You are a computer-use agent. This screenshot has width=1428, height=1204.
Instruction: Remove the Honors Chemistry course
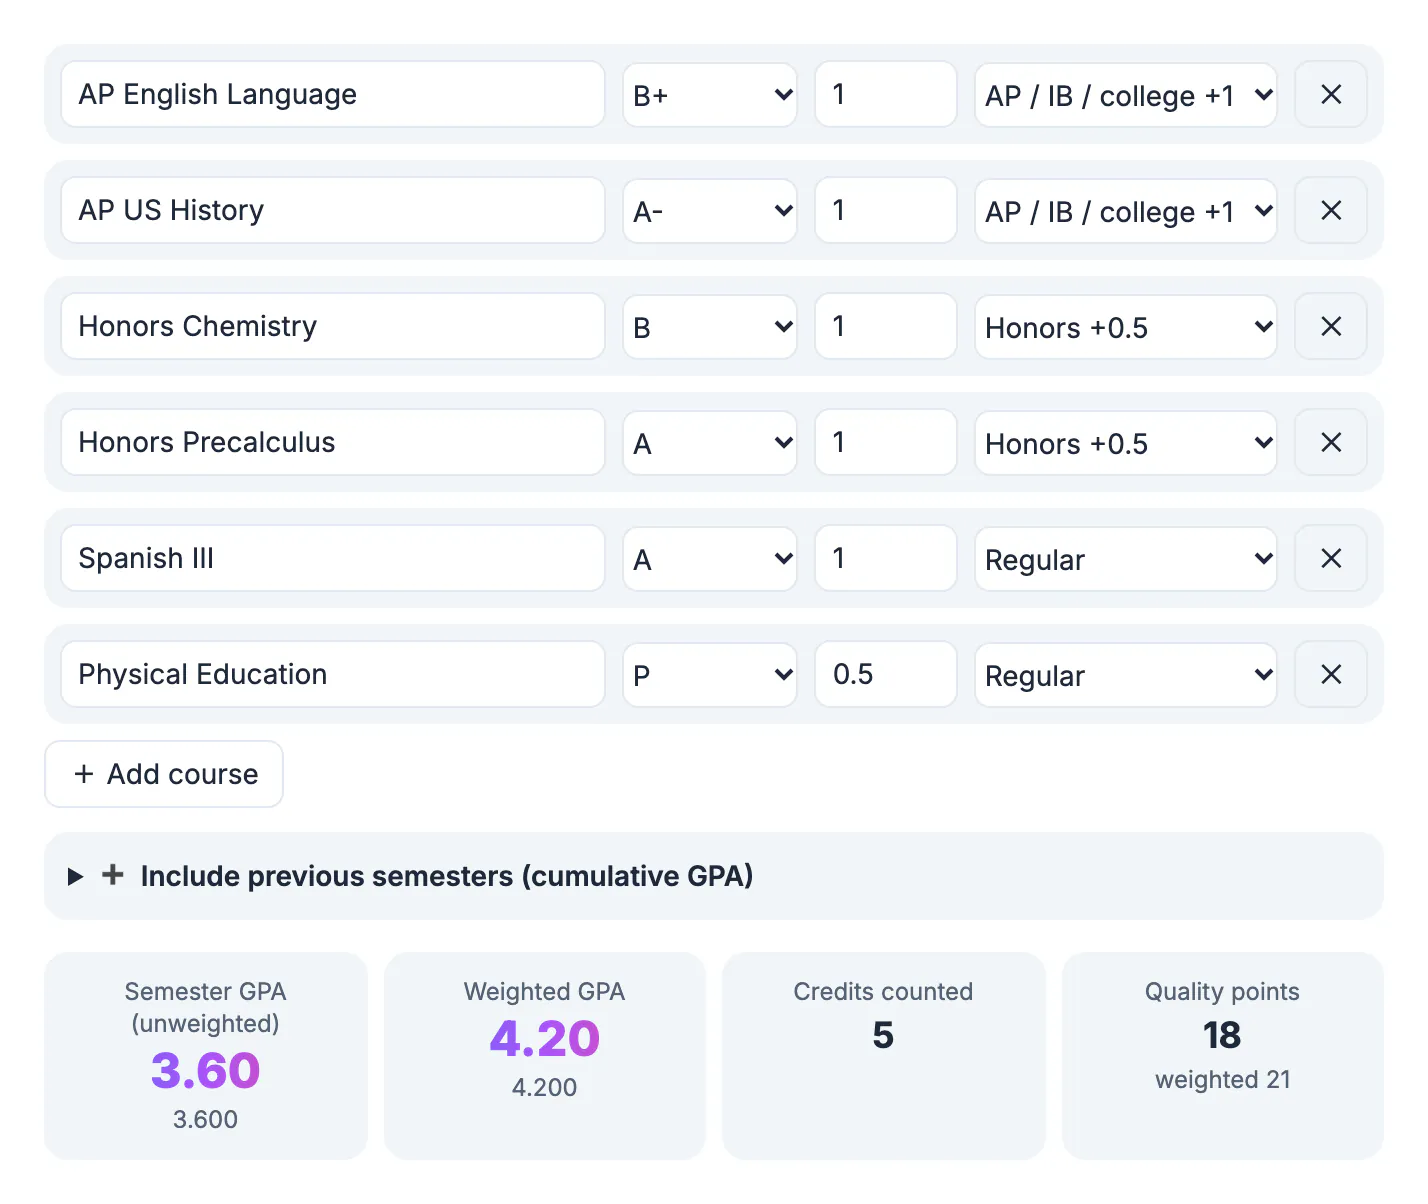1331,326
